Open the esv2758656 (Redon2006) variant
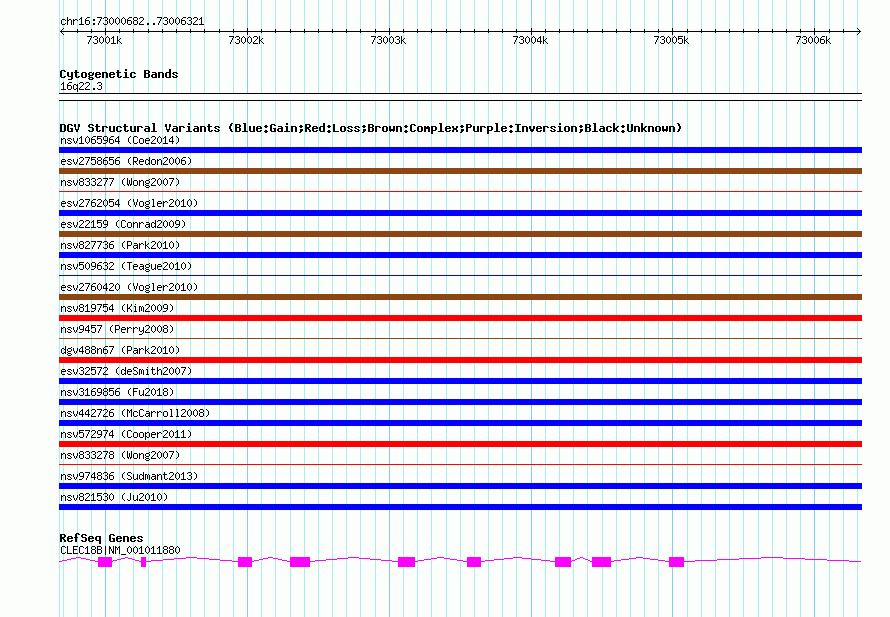This screenshot has height=617, width=890. pos(126,161)
